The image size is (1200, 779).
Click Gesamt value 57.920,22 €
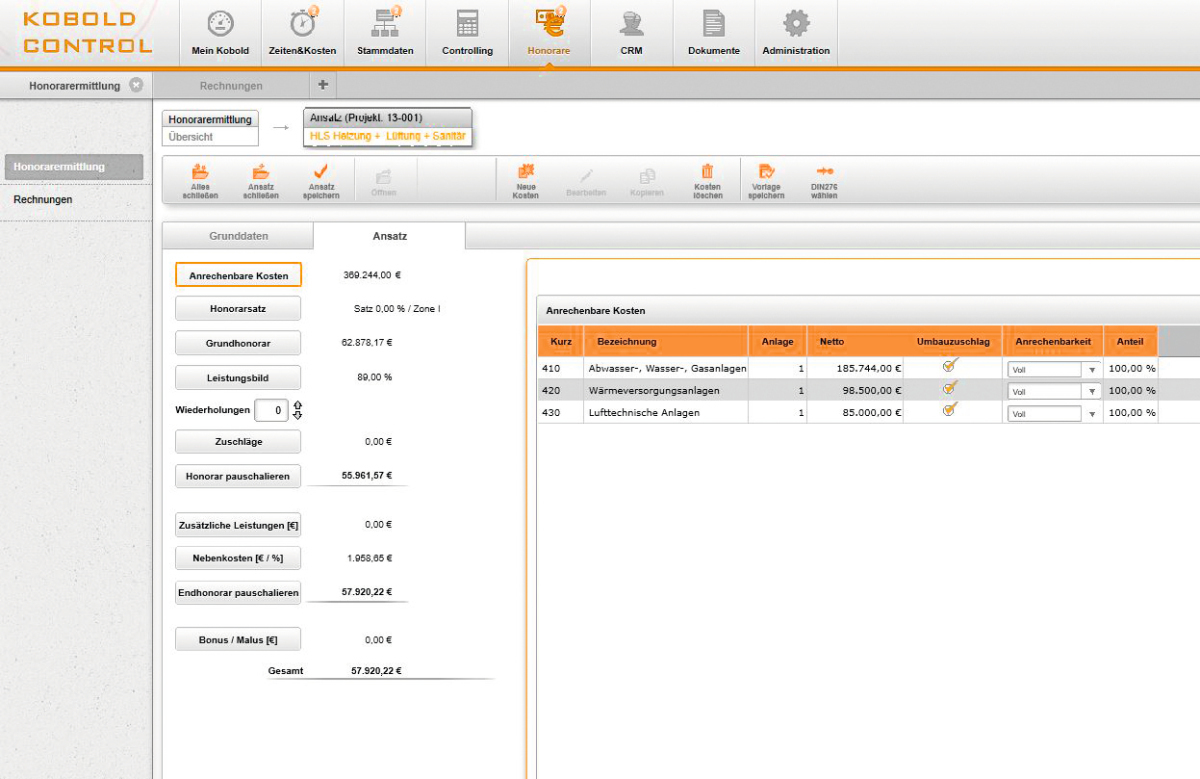pos(376,671)
